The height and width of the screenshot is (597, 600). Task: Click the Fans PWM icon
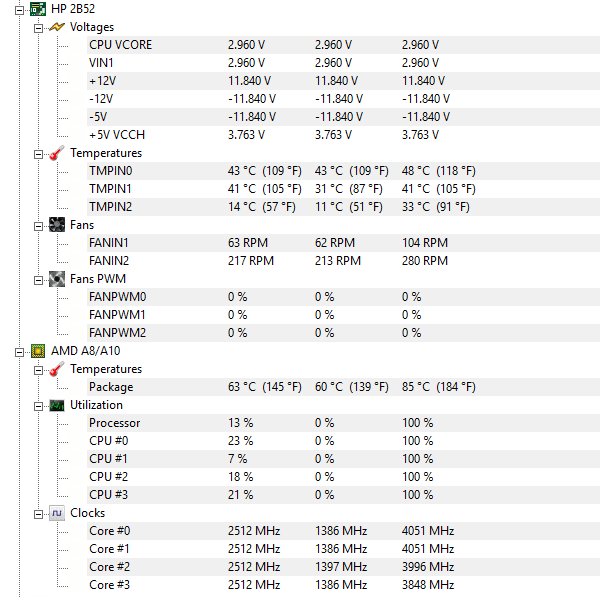[x=57, y=279]
